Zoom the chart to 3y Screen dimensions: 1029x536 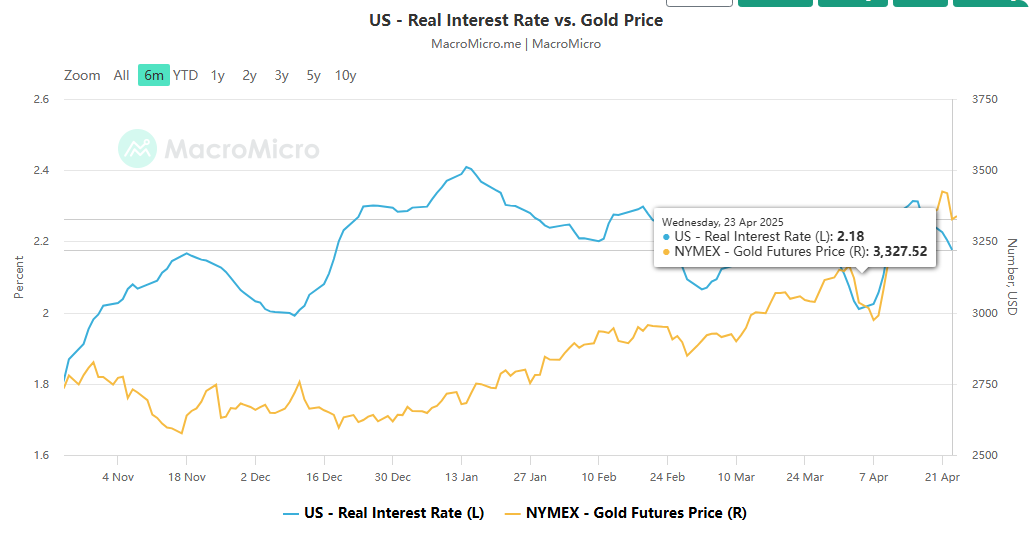pyautogui.click(x=282, y=75)
